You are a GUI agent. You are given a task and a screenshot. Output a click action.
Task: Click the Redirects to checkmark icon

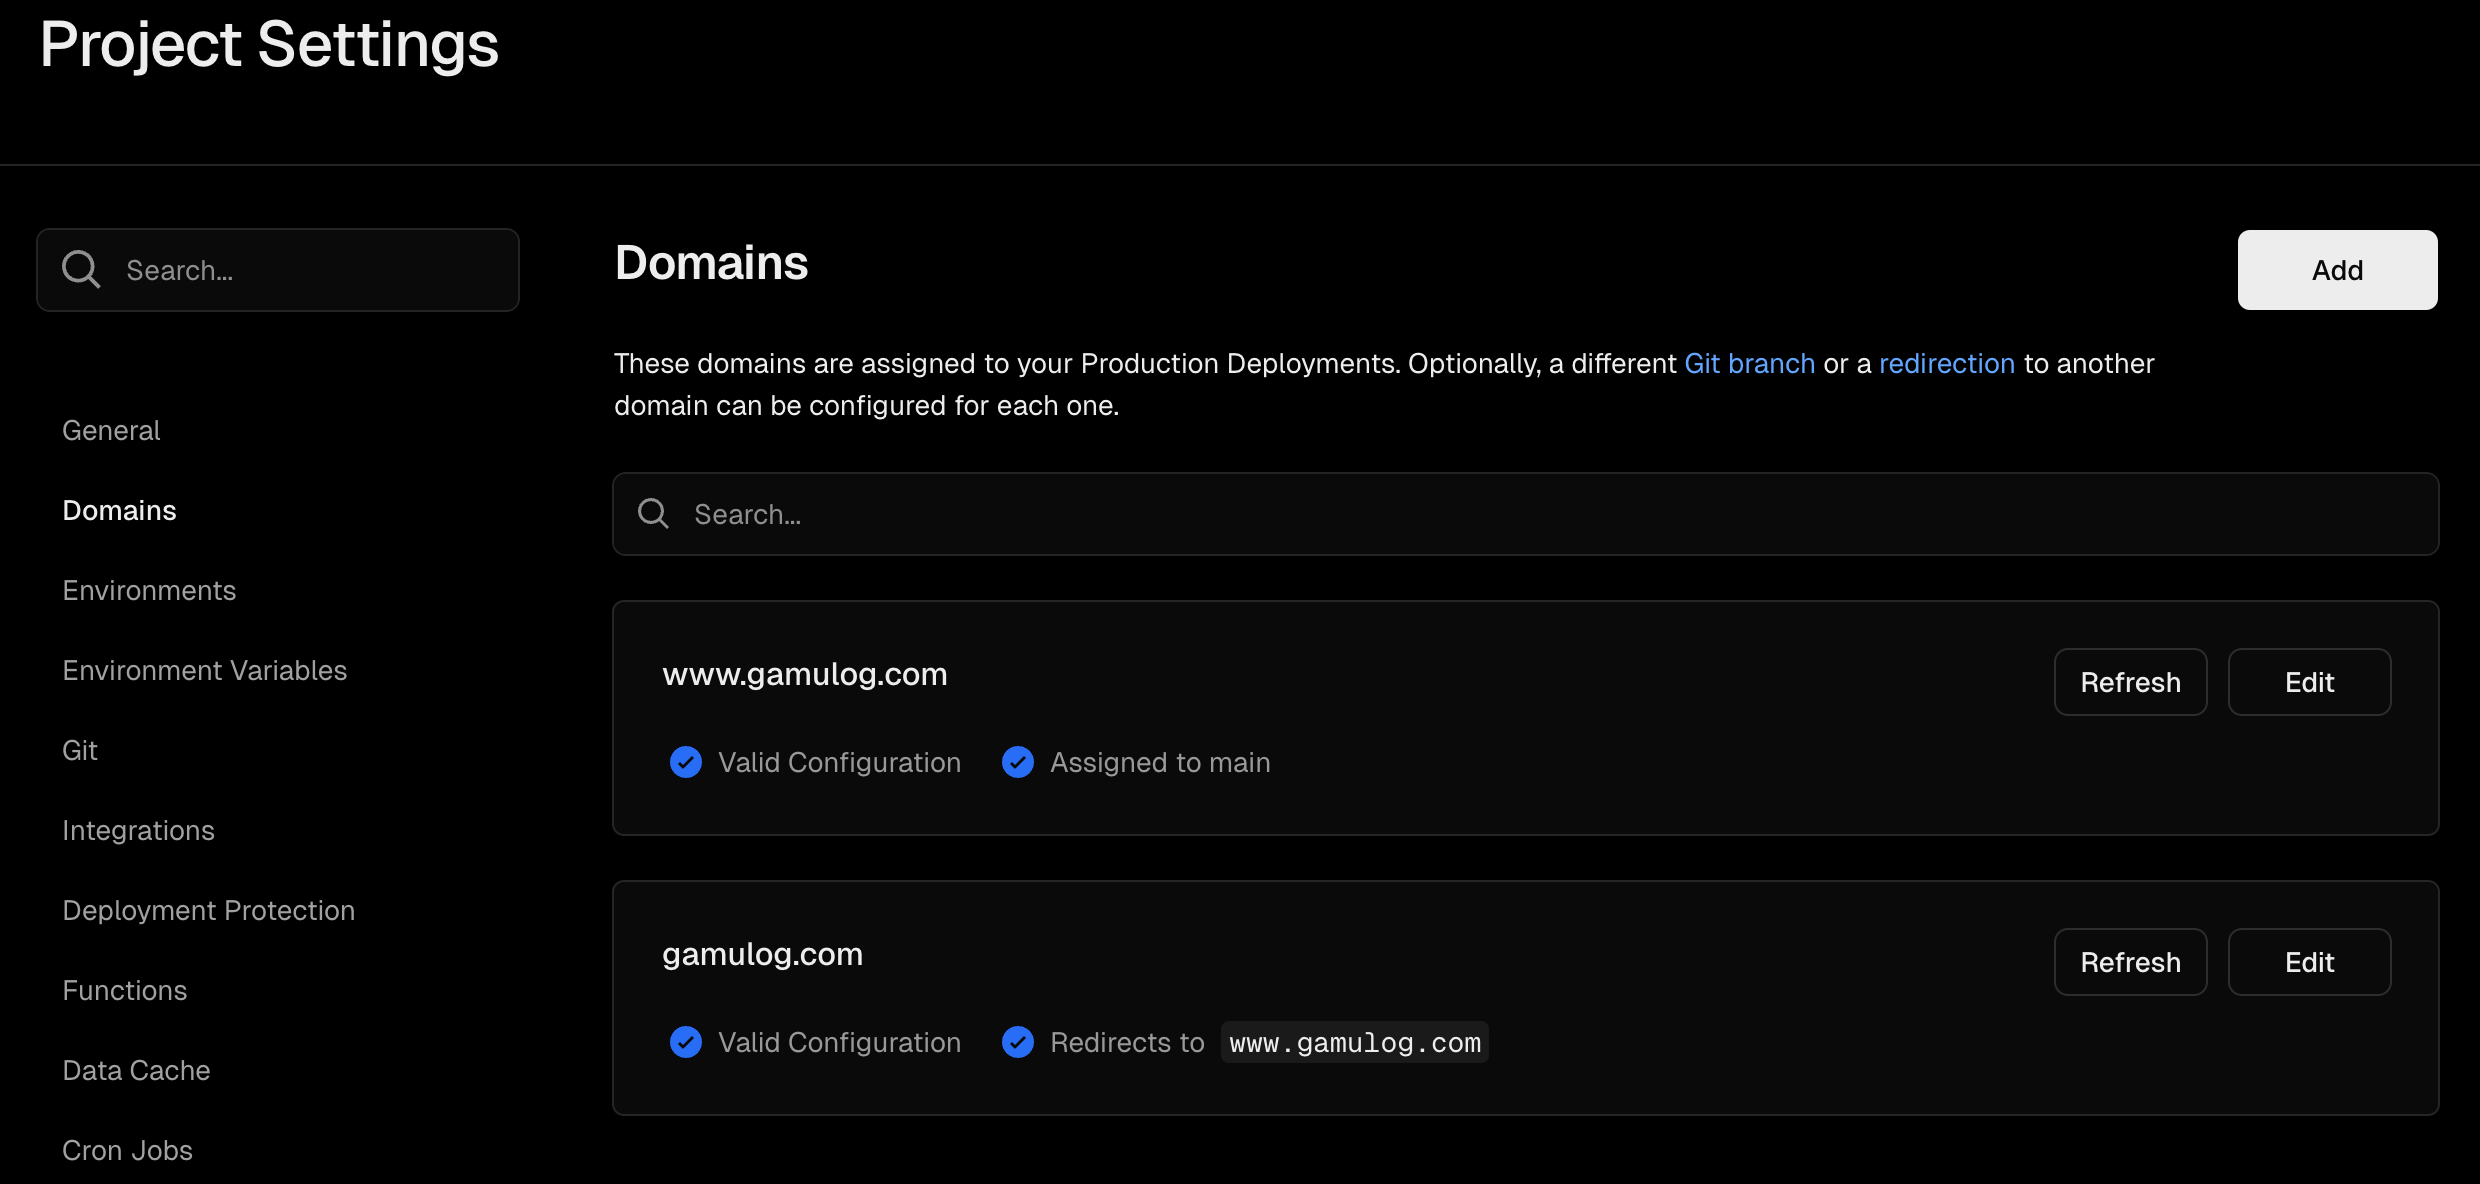1018,1042
